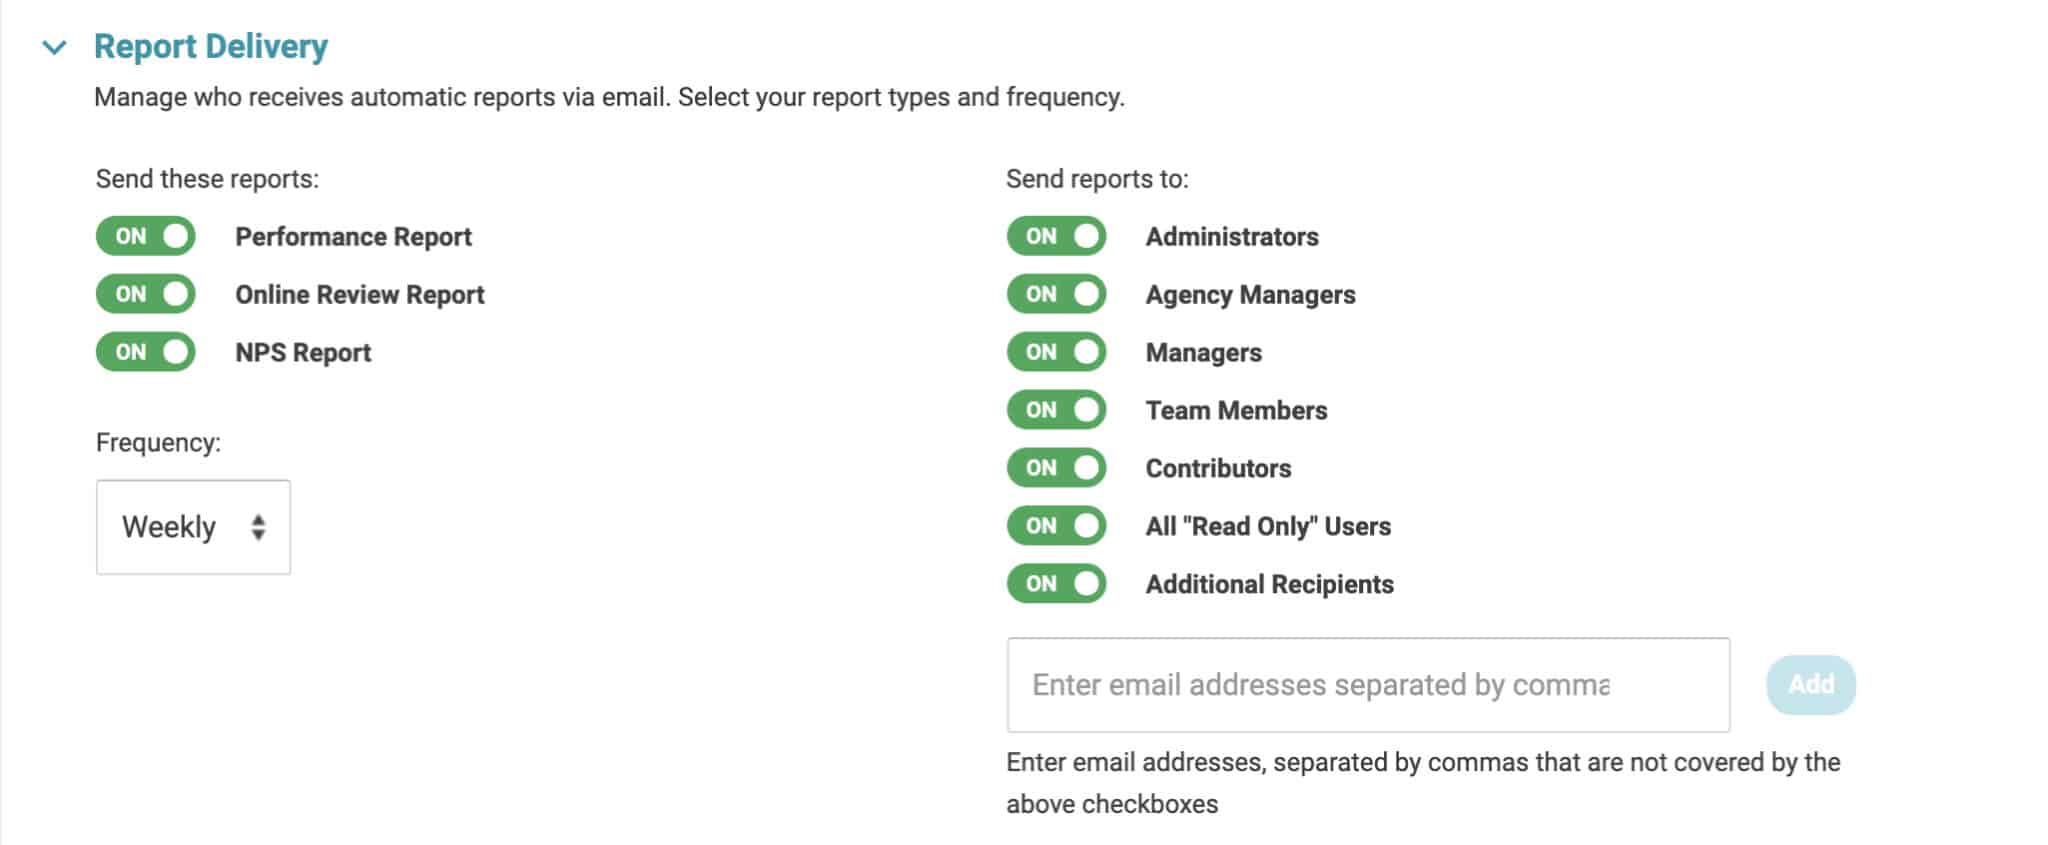This screenshot has width=2048, height=845.
Task: Disable the Additional Recipients toggle
Action: pyautogui.click(x=1057, y=584)
